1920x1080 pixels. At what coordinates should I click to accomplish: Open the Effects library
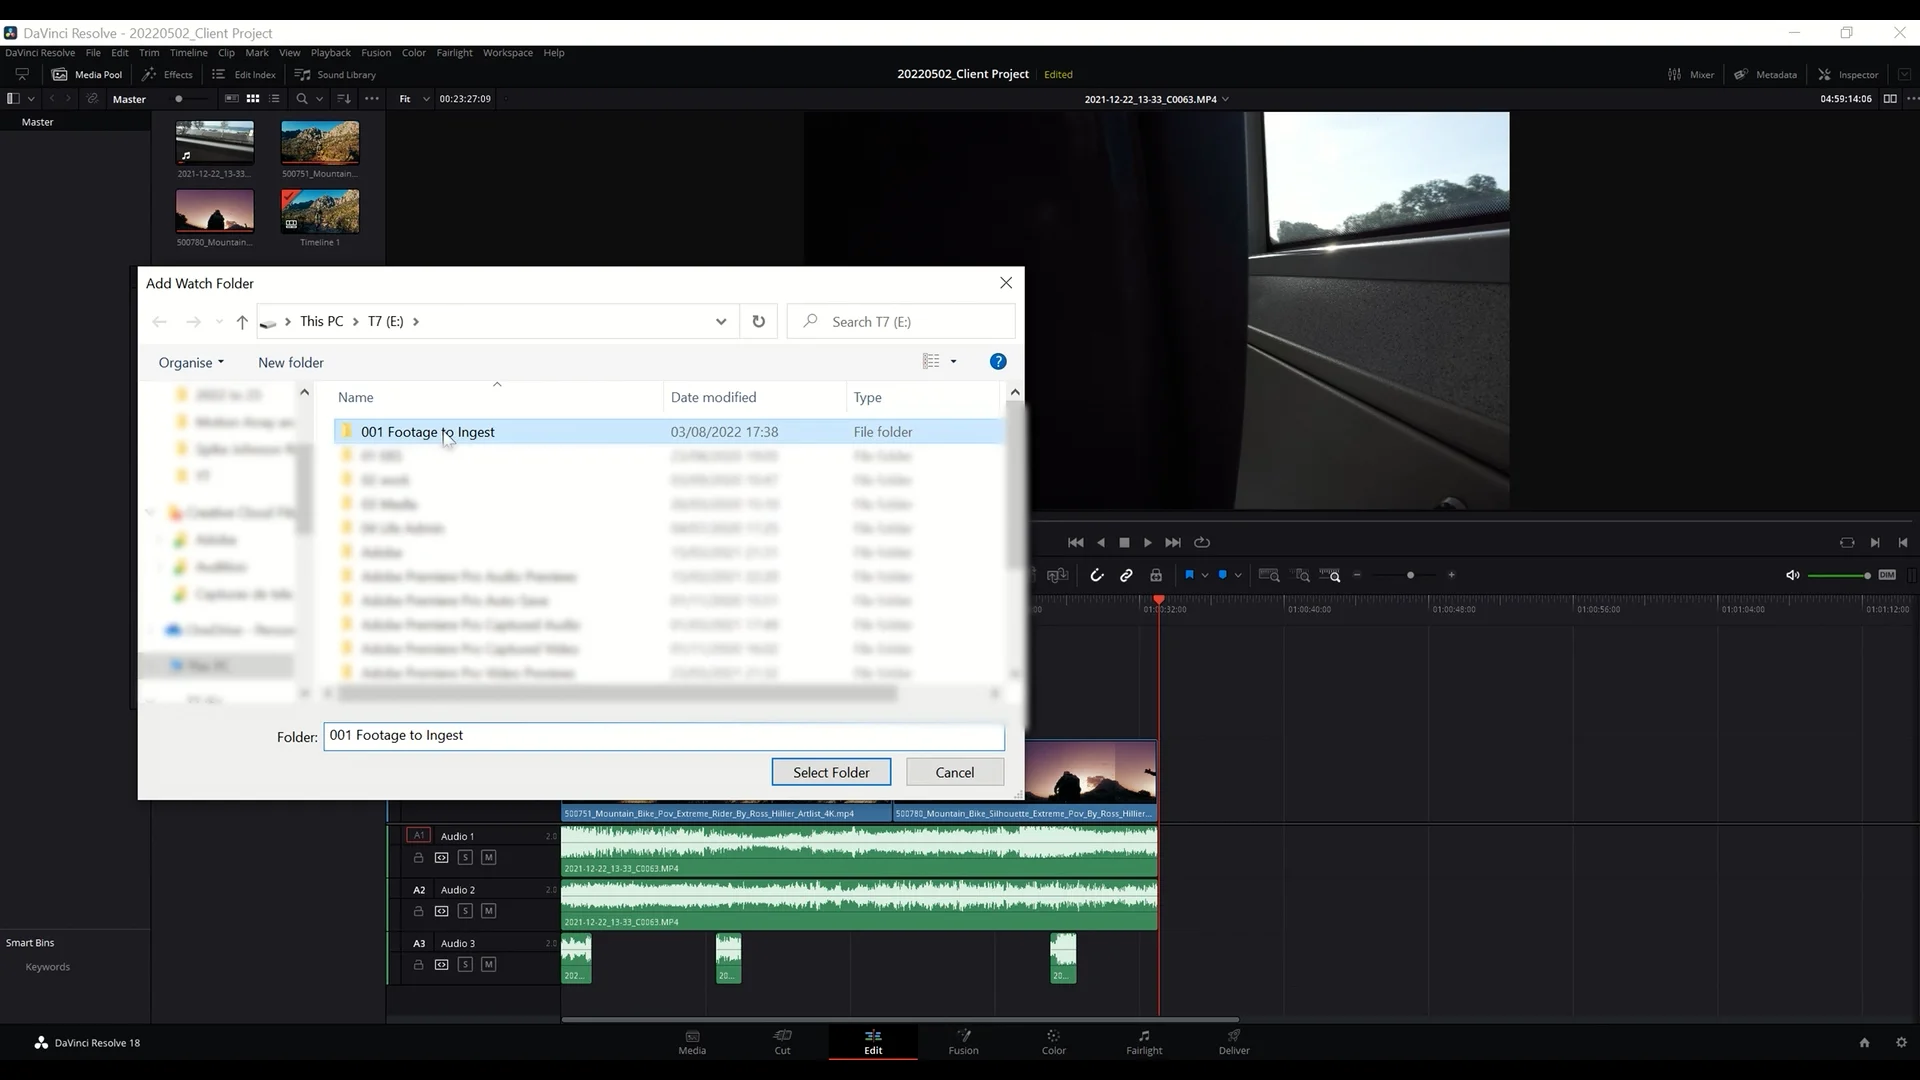point(168,74)
